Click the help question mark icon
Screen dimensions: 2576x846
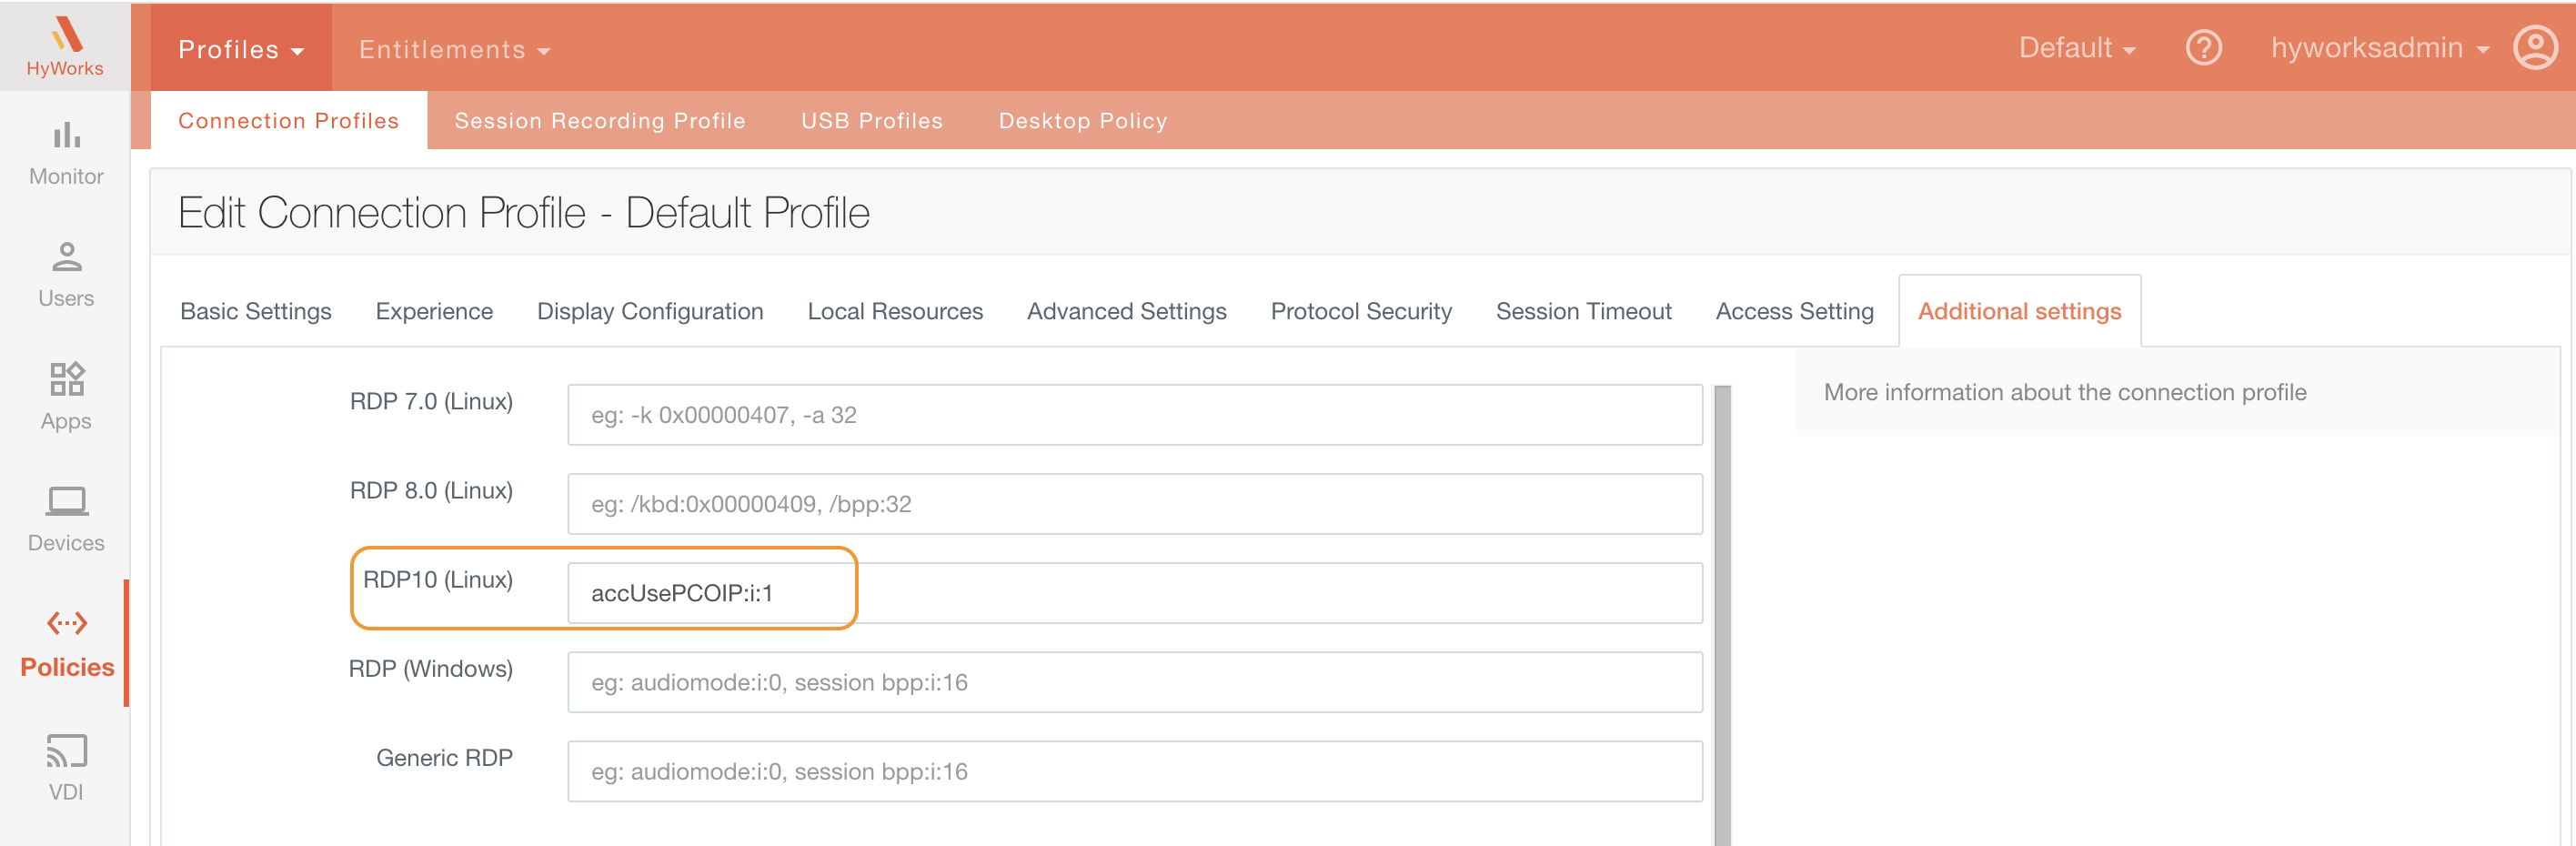[x=2203, y=48]
